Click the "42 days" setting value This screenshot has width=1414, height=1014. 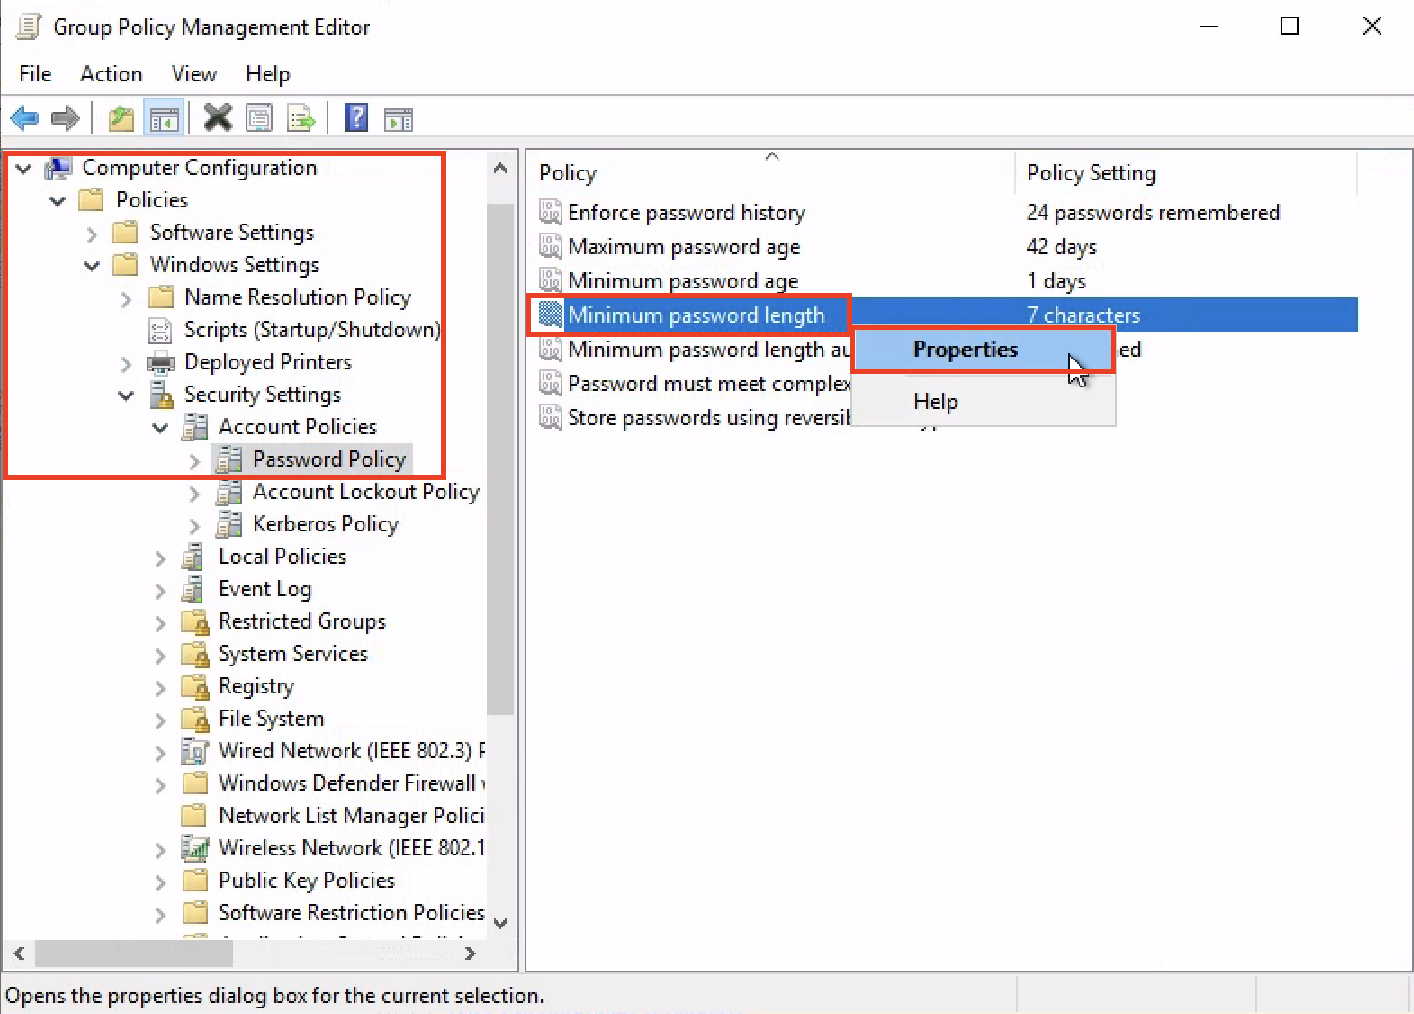coord(1061,246)
